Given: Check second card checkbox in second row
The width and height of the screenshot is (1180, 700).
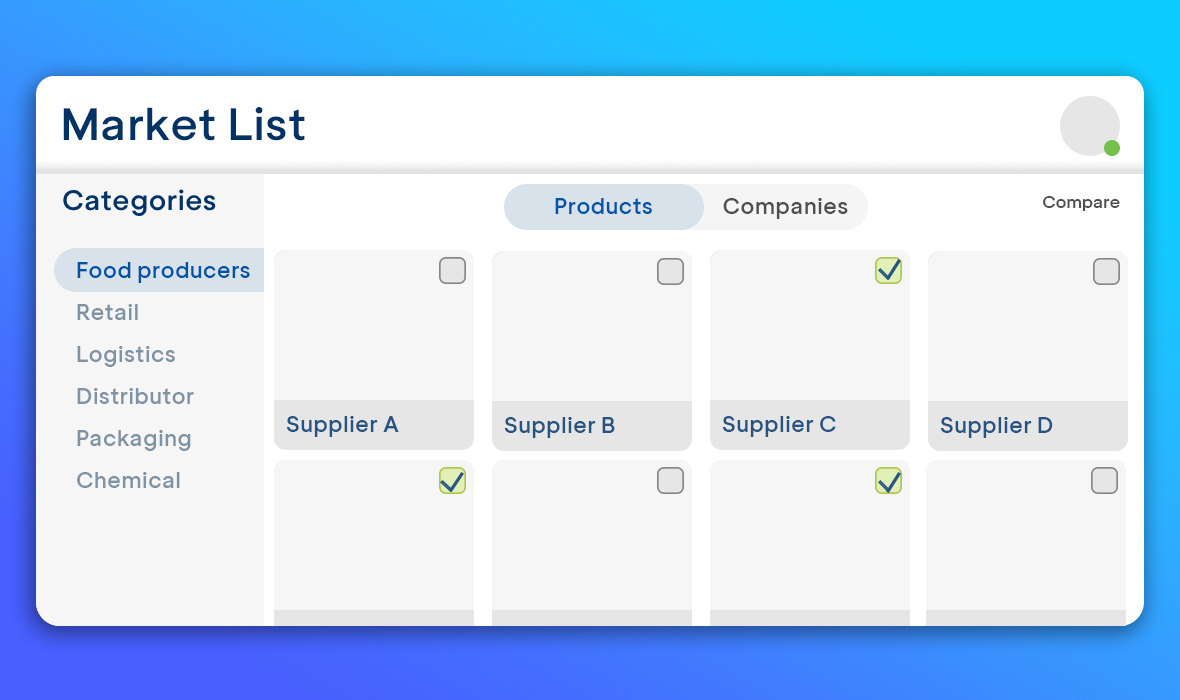Looking at the screenshot, I should pos(670,481).
